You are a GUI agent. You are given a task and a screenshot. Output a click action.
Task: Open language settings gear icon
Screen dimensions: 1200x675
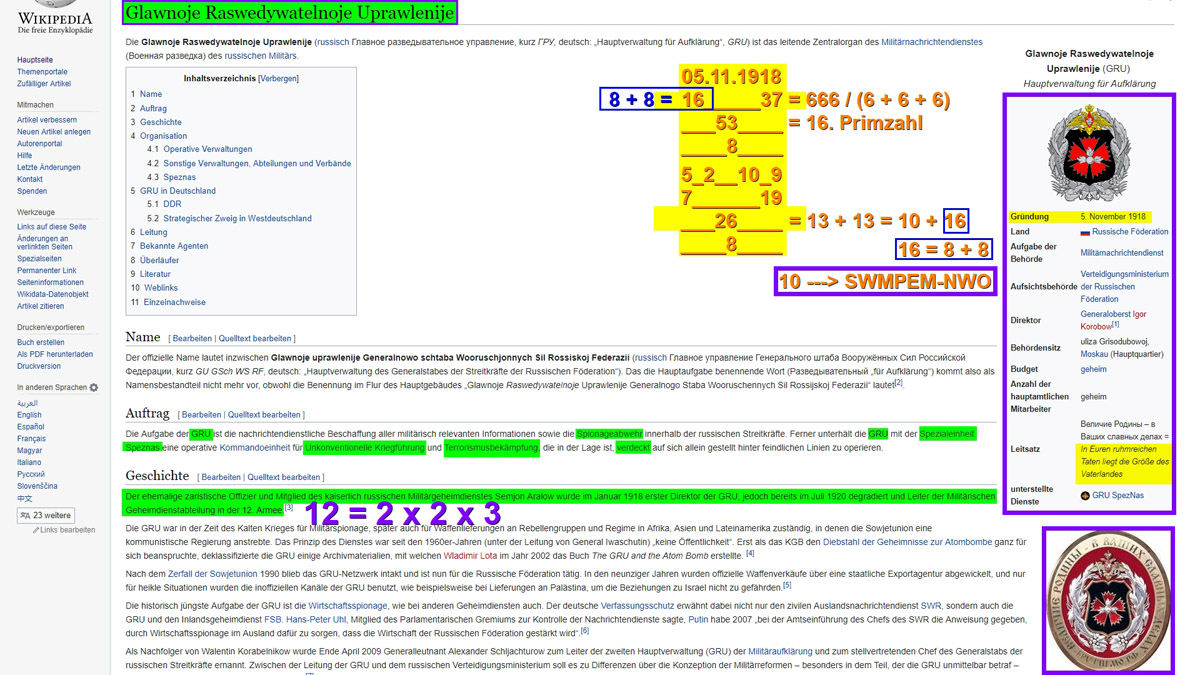[x=94, y=387]
